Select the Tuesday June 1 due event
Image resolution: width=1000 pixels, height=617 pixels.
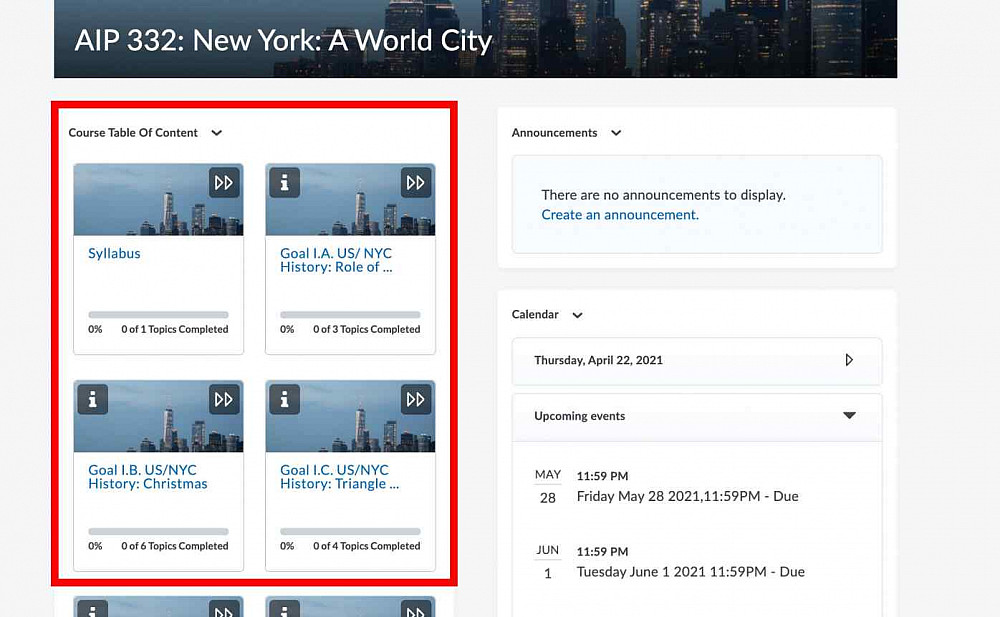(690, 572)
